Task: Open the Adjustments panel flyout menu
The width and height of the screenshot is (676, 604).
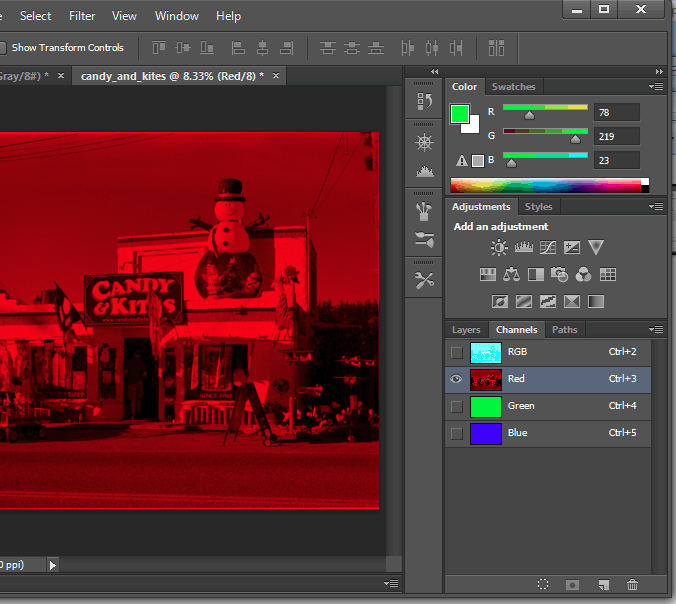Action: 656,207
